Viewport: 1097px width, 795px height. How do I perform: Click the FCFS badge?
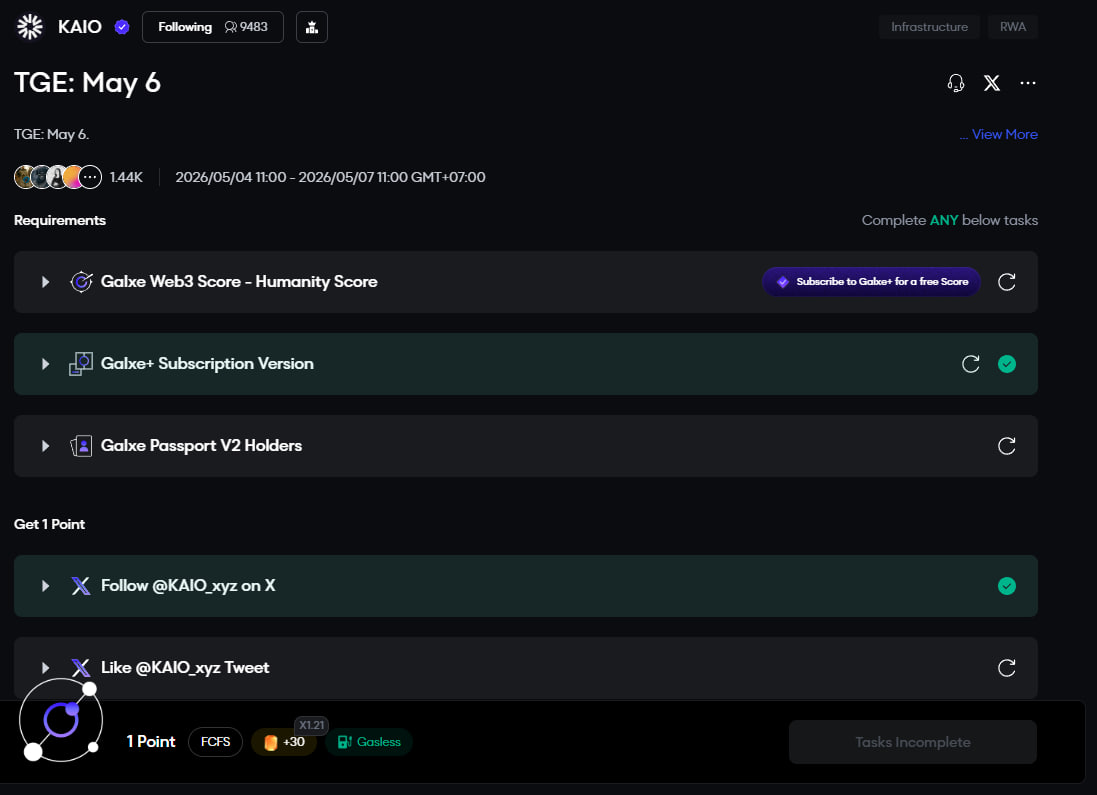click(x=215, y=742)
